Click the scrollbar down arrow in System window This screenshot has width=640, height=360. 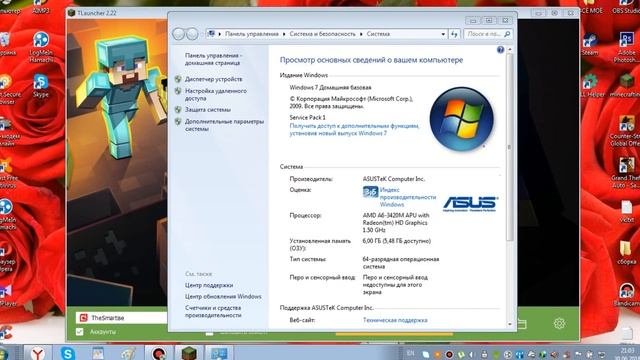tap(509, 324)
